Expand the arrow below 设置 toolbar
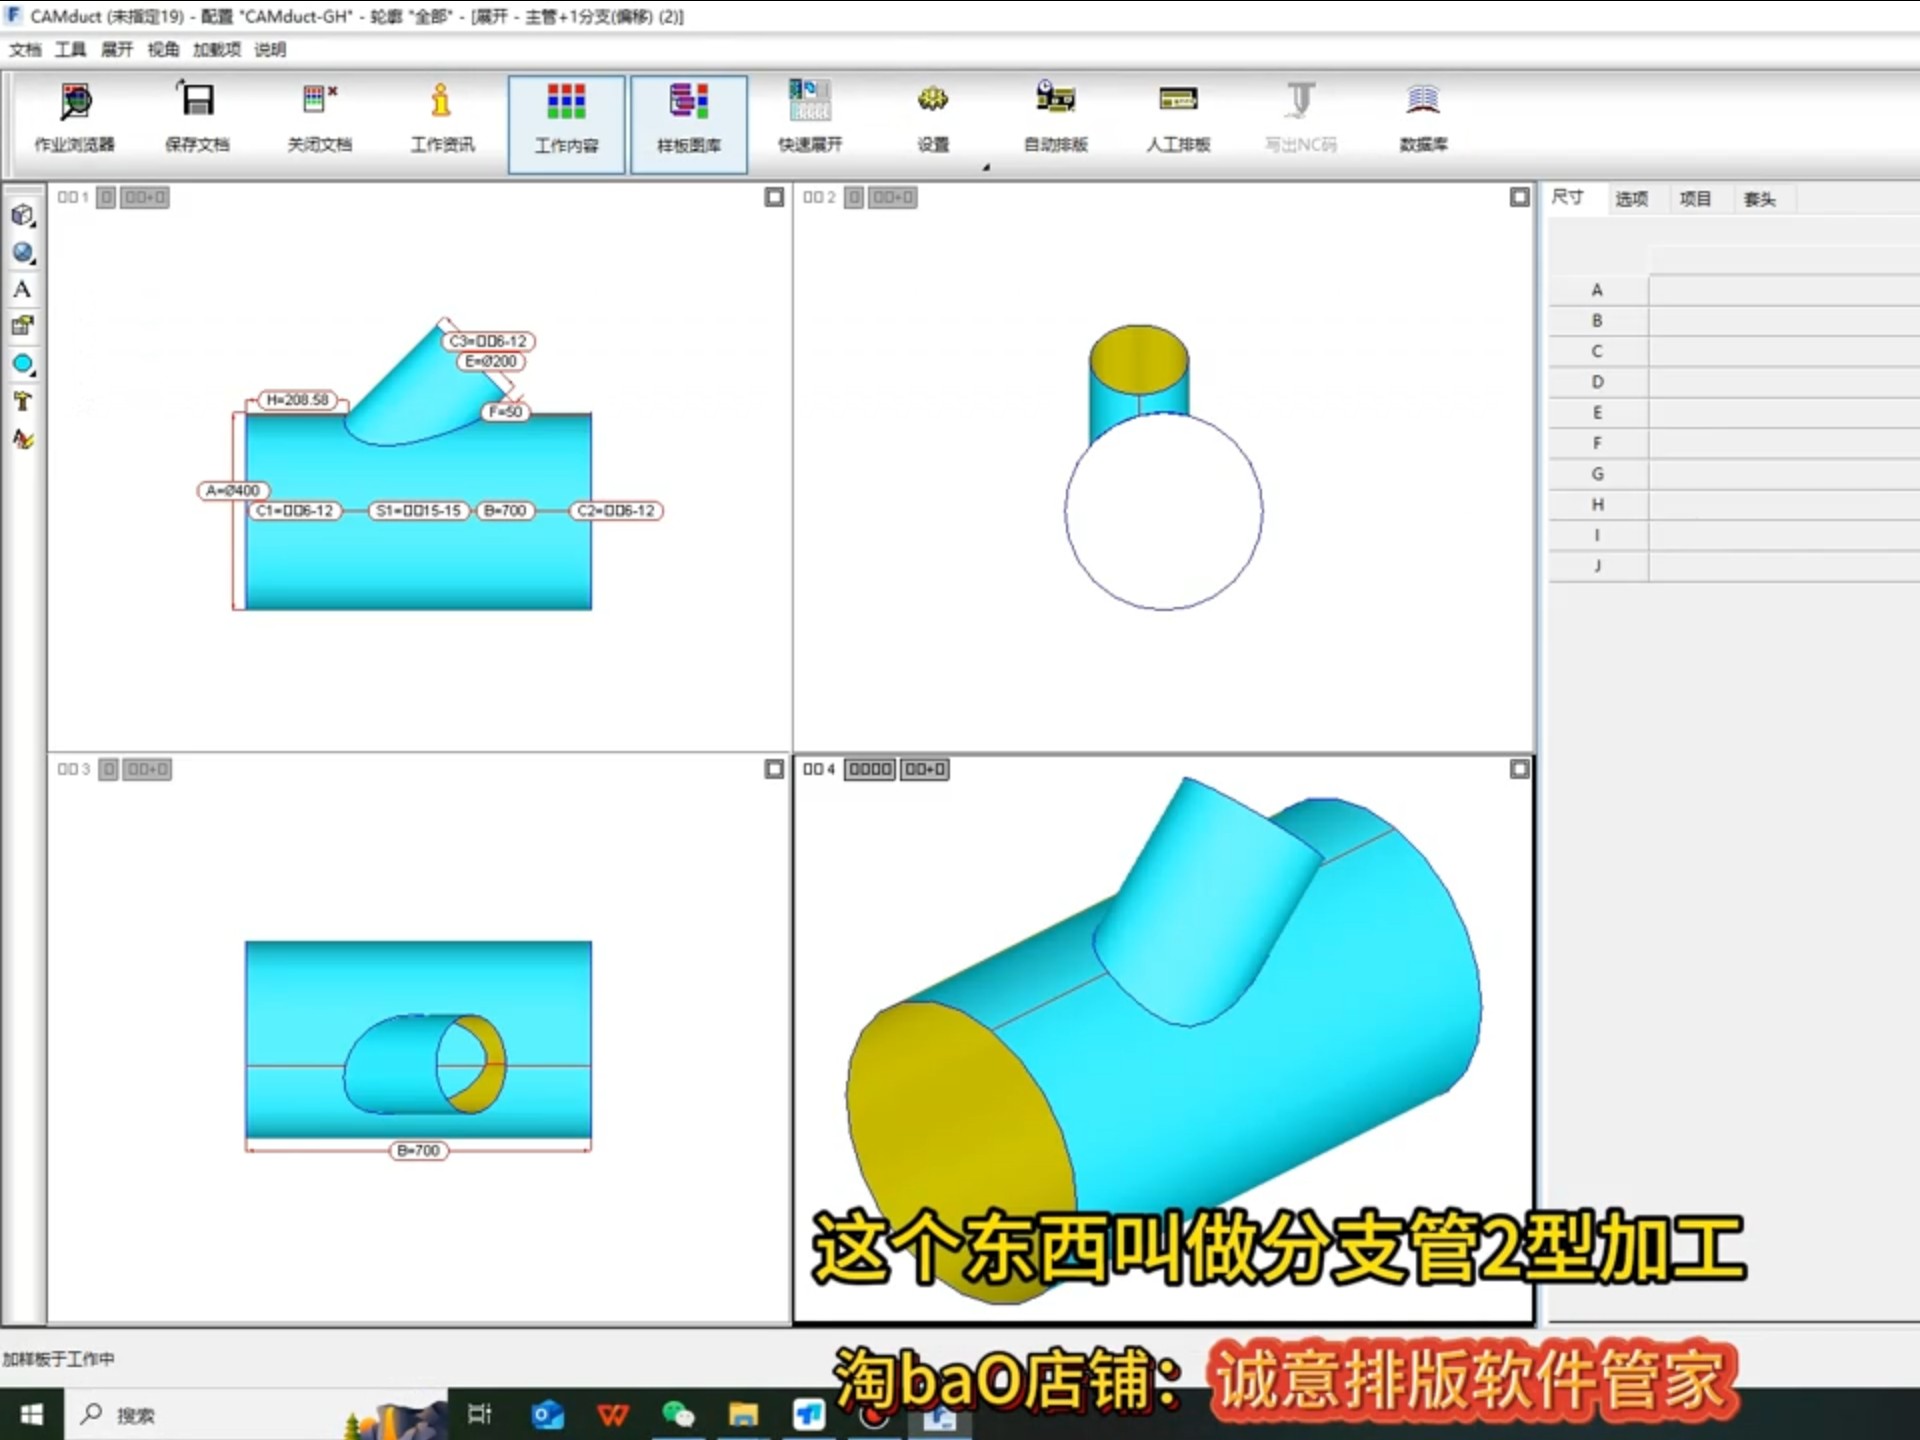 coord(986,167)
